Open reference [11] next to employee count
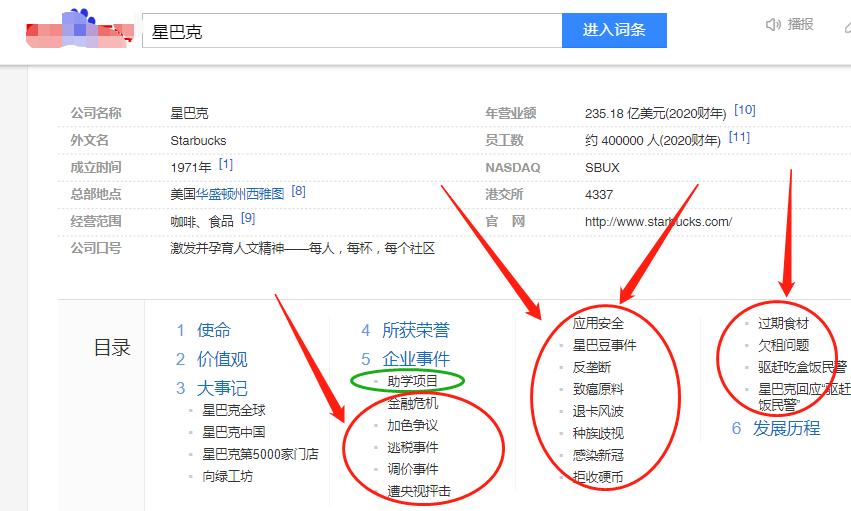The height and width of the screenshot is (511, 851). tap(739, 137)
